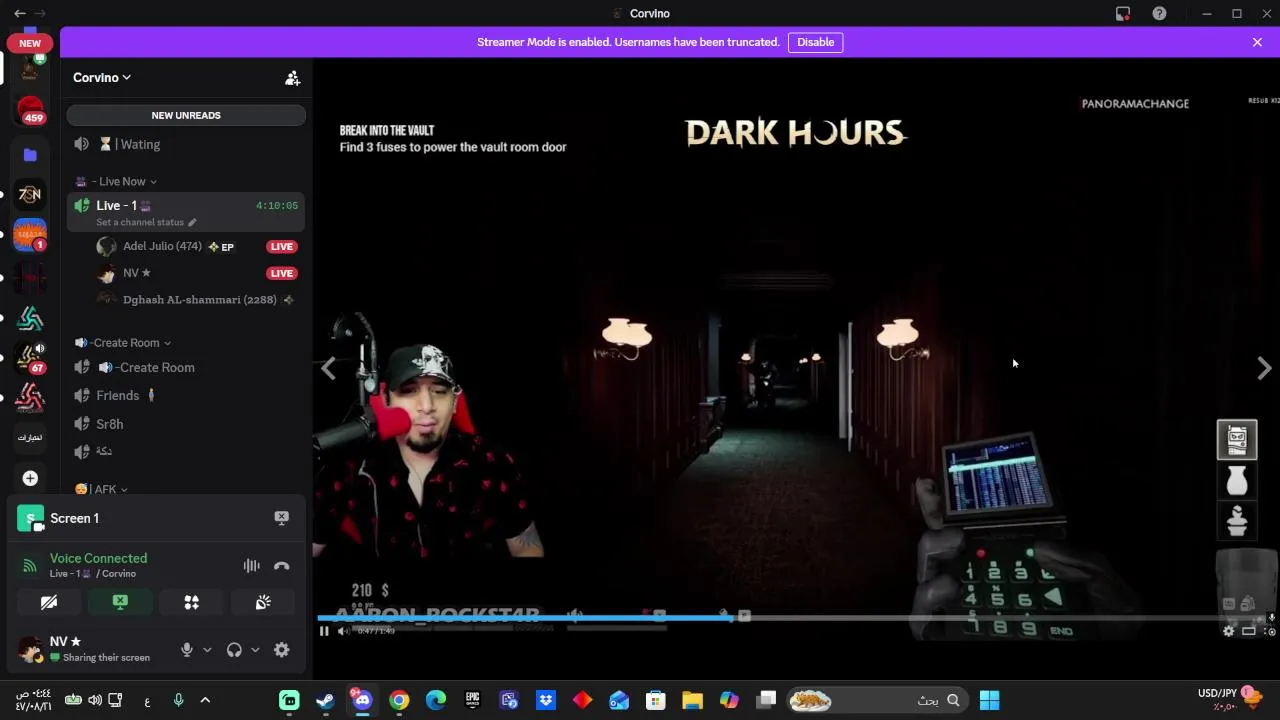Click the taskbar search box
The height and width of the screenshot is (720, 1280).
pos(877,700)
